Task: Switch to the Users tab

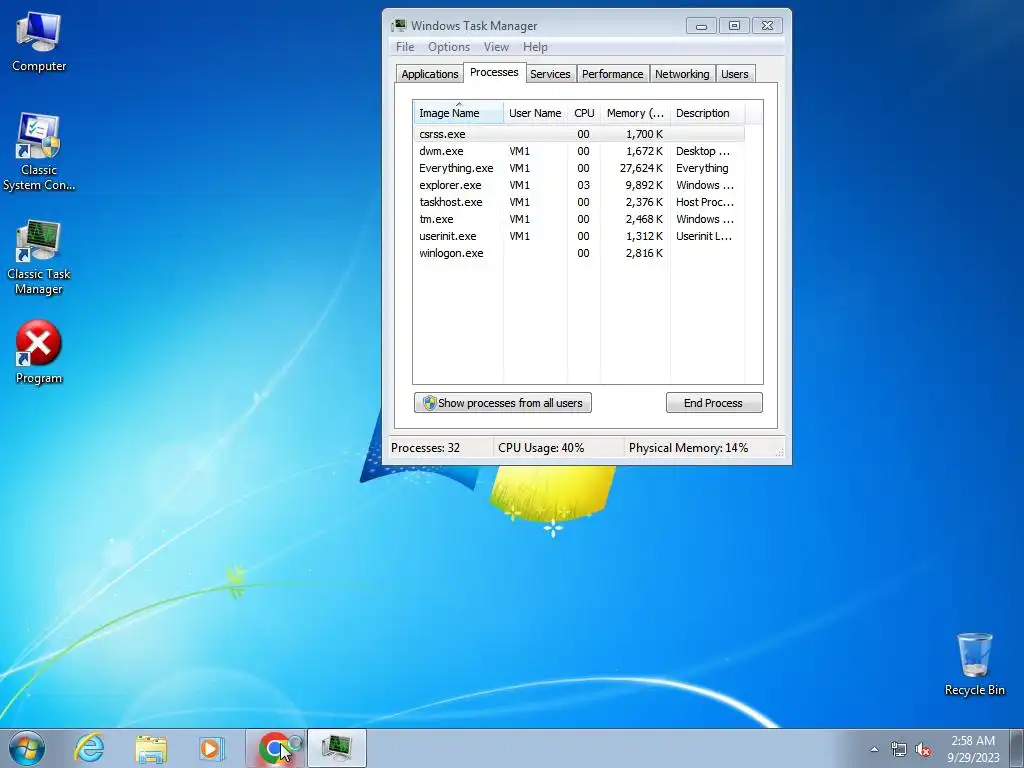Action: 735,74
